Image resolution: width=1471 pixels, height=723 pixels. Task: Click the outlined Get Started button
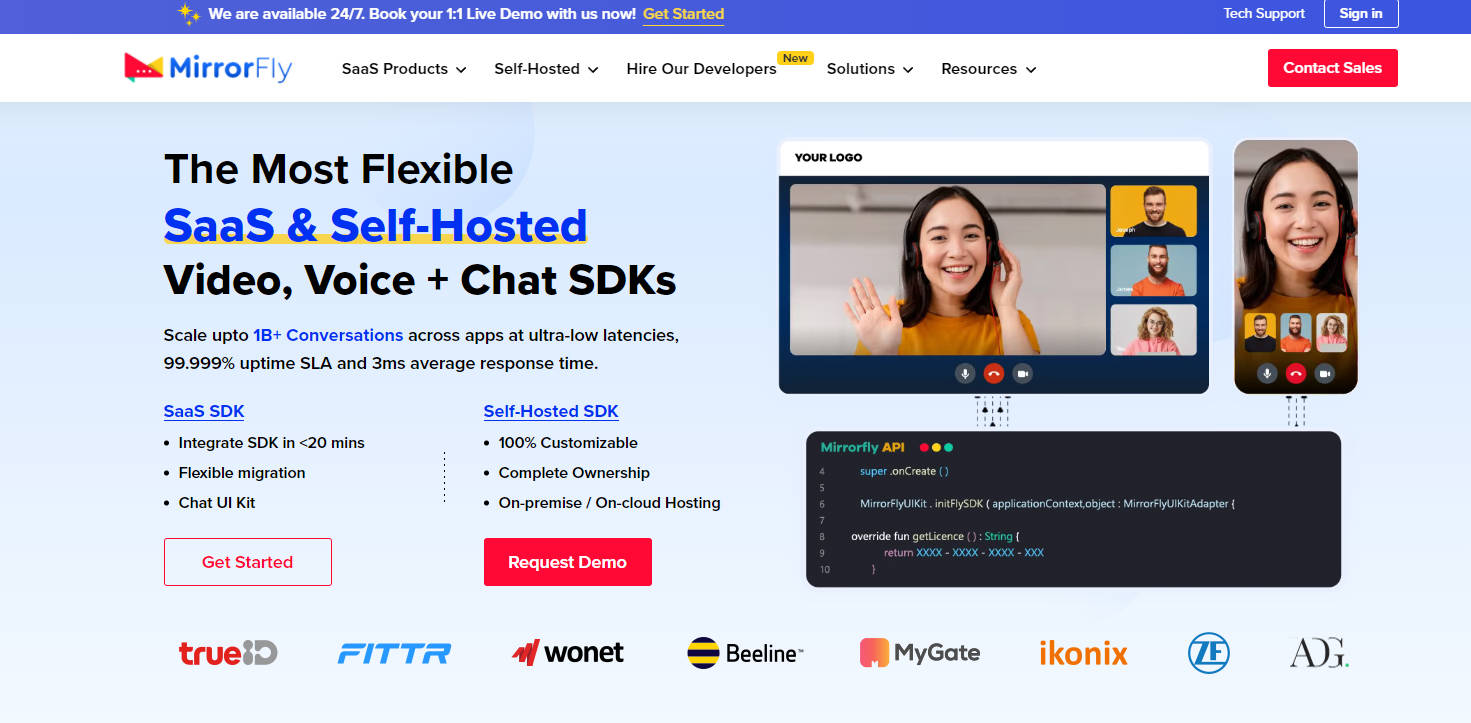(247, 562)
